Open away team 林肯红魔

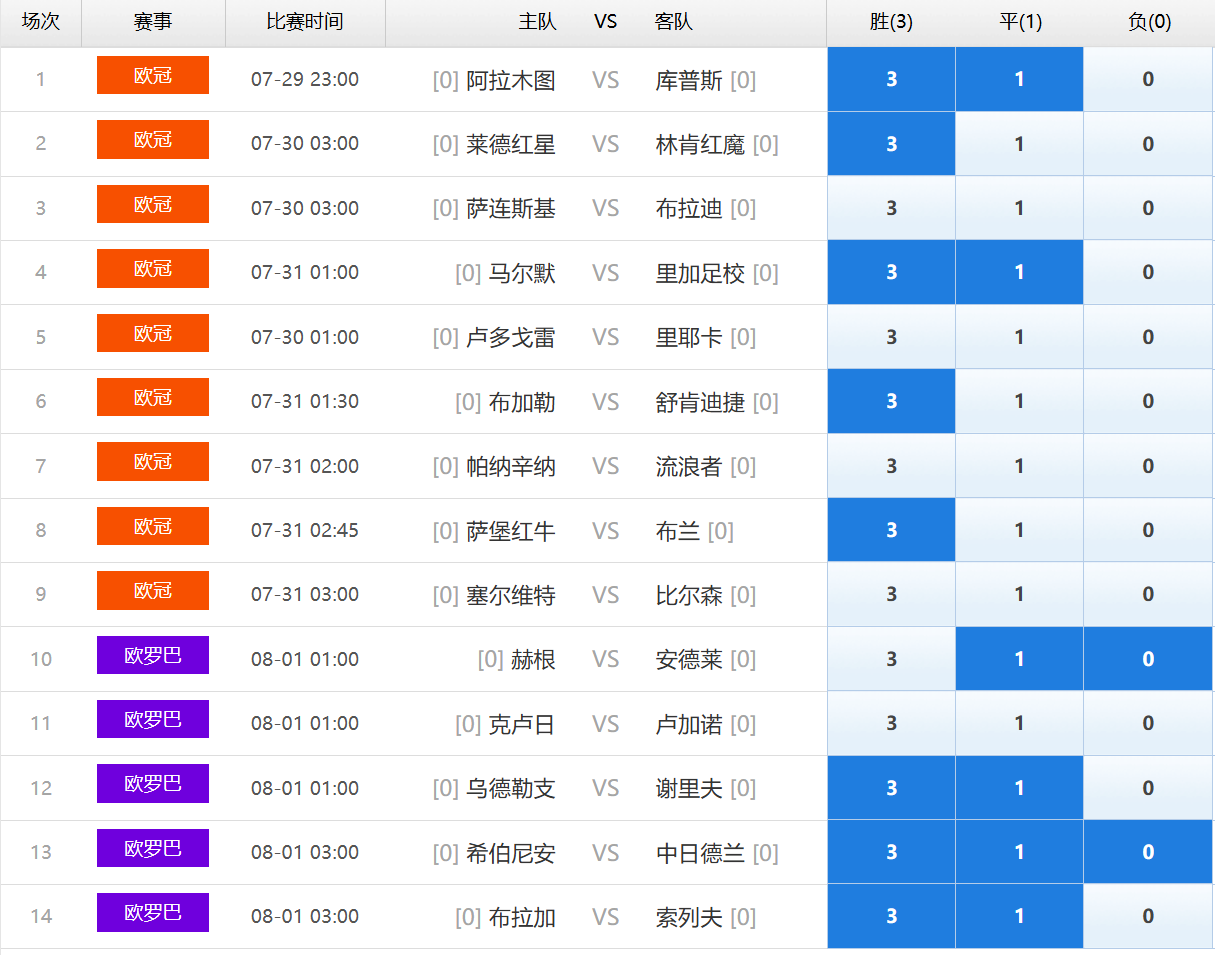[x=700, y=145]
